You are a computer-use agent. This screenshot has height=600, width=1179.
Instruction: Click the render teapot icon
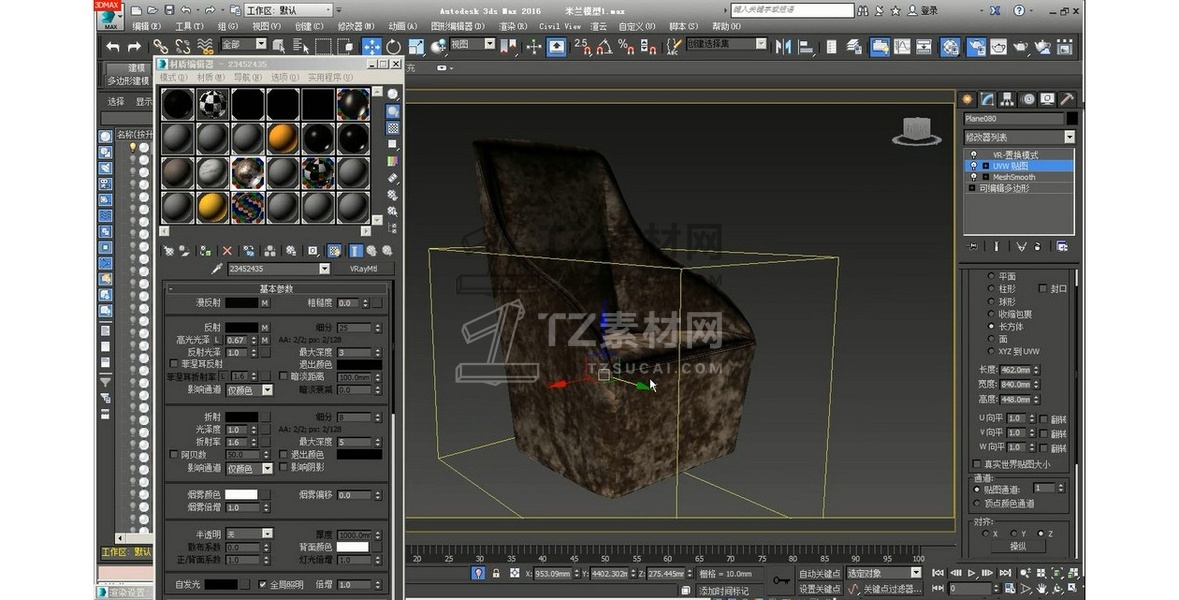[1020, 47]
